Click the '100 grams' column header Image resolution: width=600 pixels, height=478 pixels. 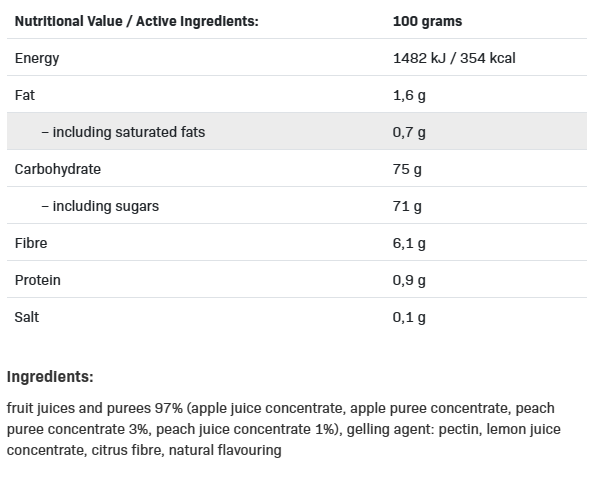(x=428, y=21)
